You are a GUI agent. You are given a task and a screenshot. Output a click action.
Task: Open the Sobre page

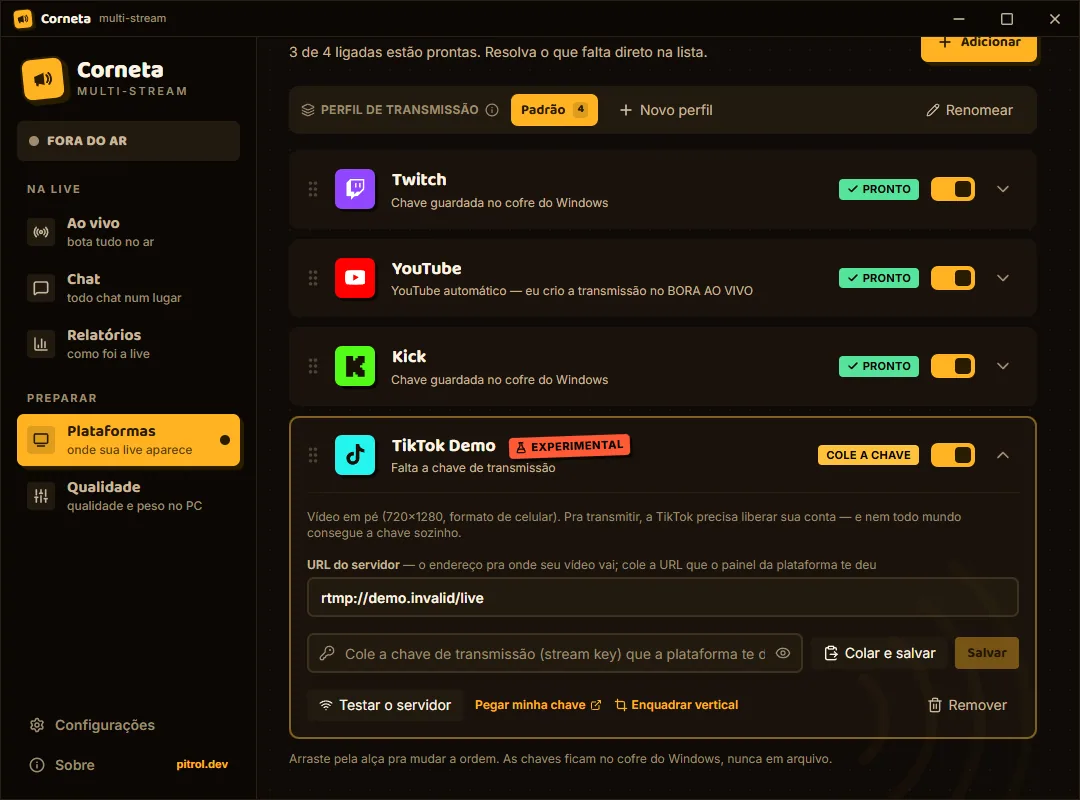point(62,765)
